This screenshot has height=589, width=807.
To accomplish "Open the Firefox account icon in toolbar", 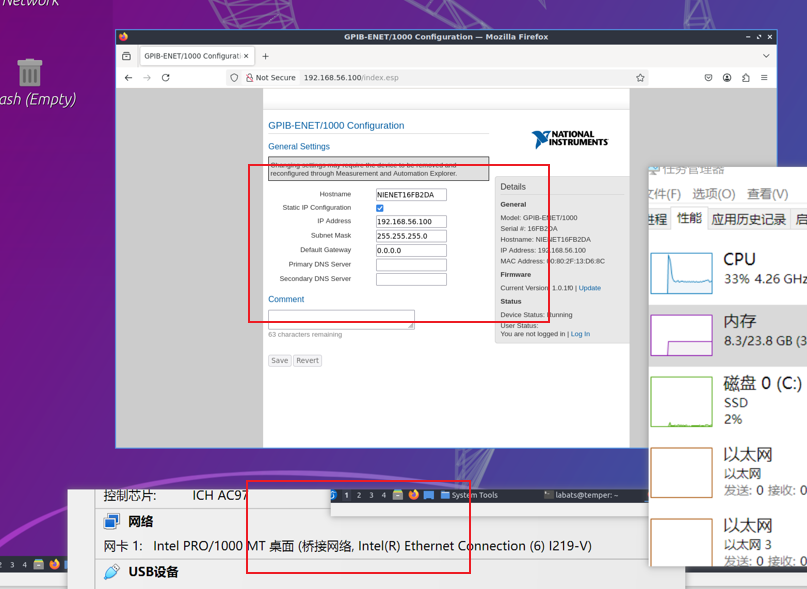I will [x=726, y=77].
